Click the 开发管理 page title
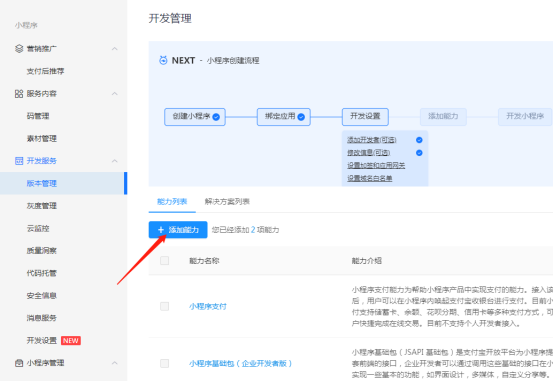Screen dimensions: 554x382 coord(170,18)
